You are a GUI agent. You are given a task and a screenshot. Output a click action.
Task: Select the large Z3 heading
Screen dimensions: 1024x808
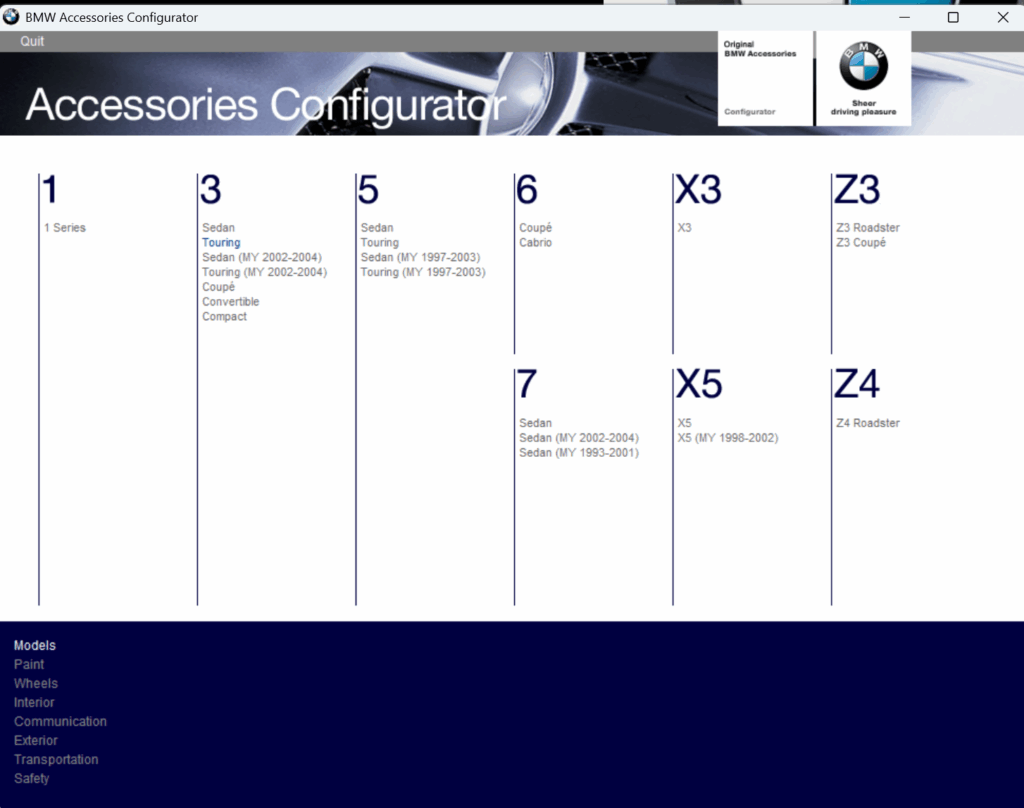857,189
